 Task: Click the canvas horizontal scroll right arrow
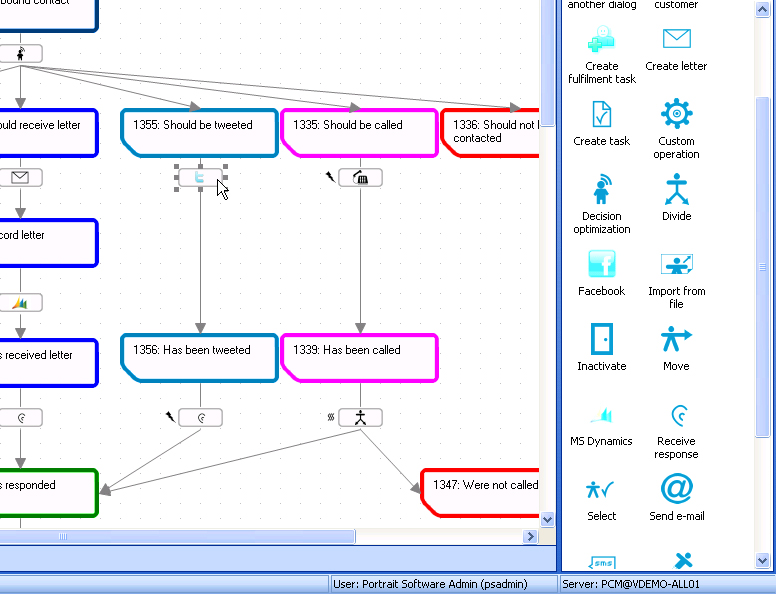click(530, 536)
